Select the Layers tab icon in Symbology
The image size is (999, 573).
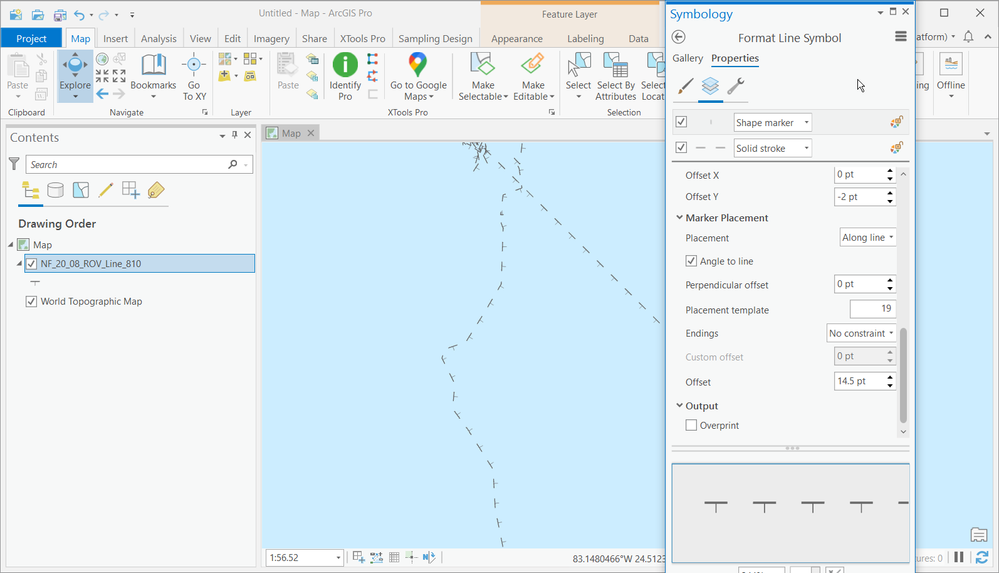(710, 85)
